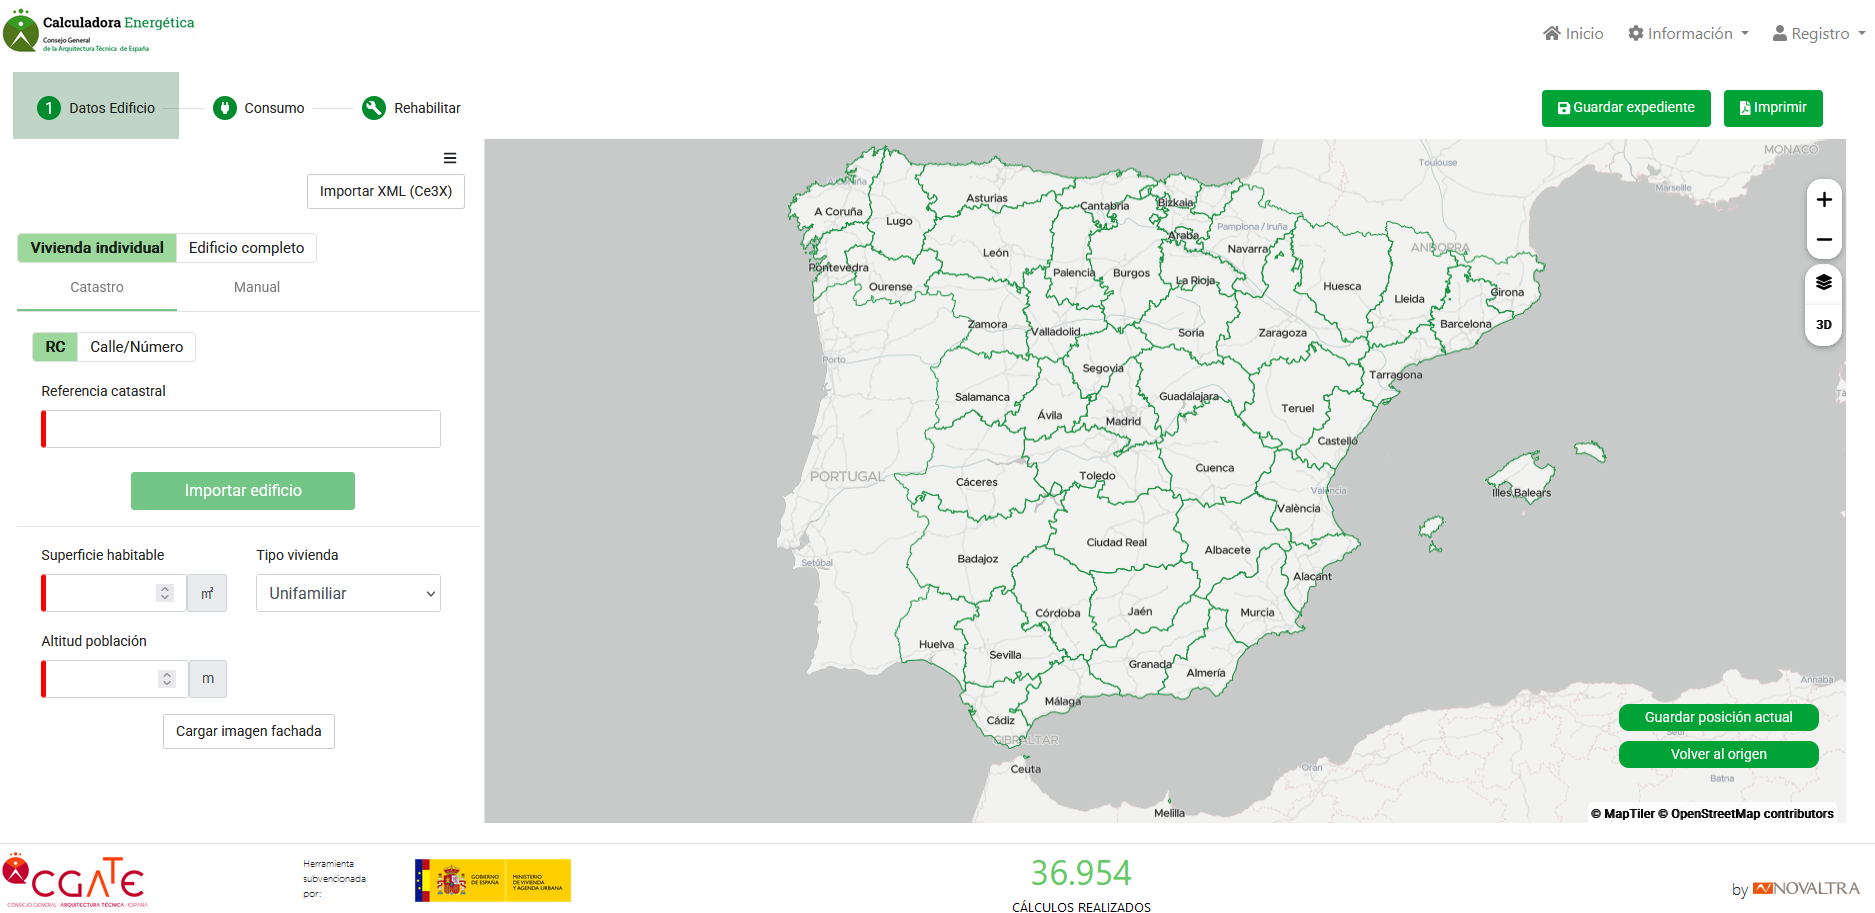
Task: Click the Granada map label
Action: [x=1150, y=664]
